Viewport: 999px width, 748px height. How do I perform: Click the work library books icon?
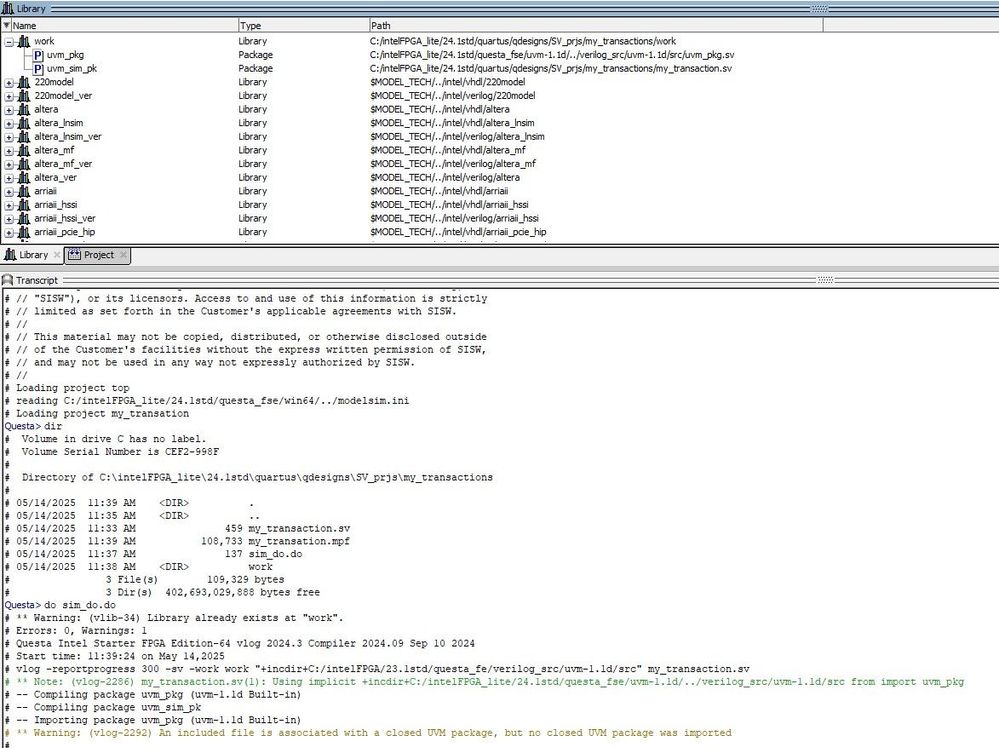[x=24, y=41]
